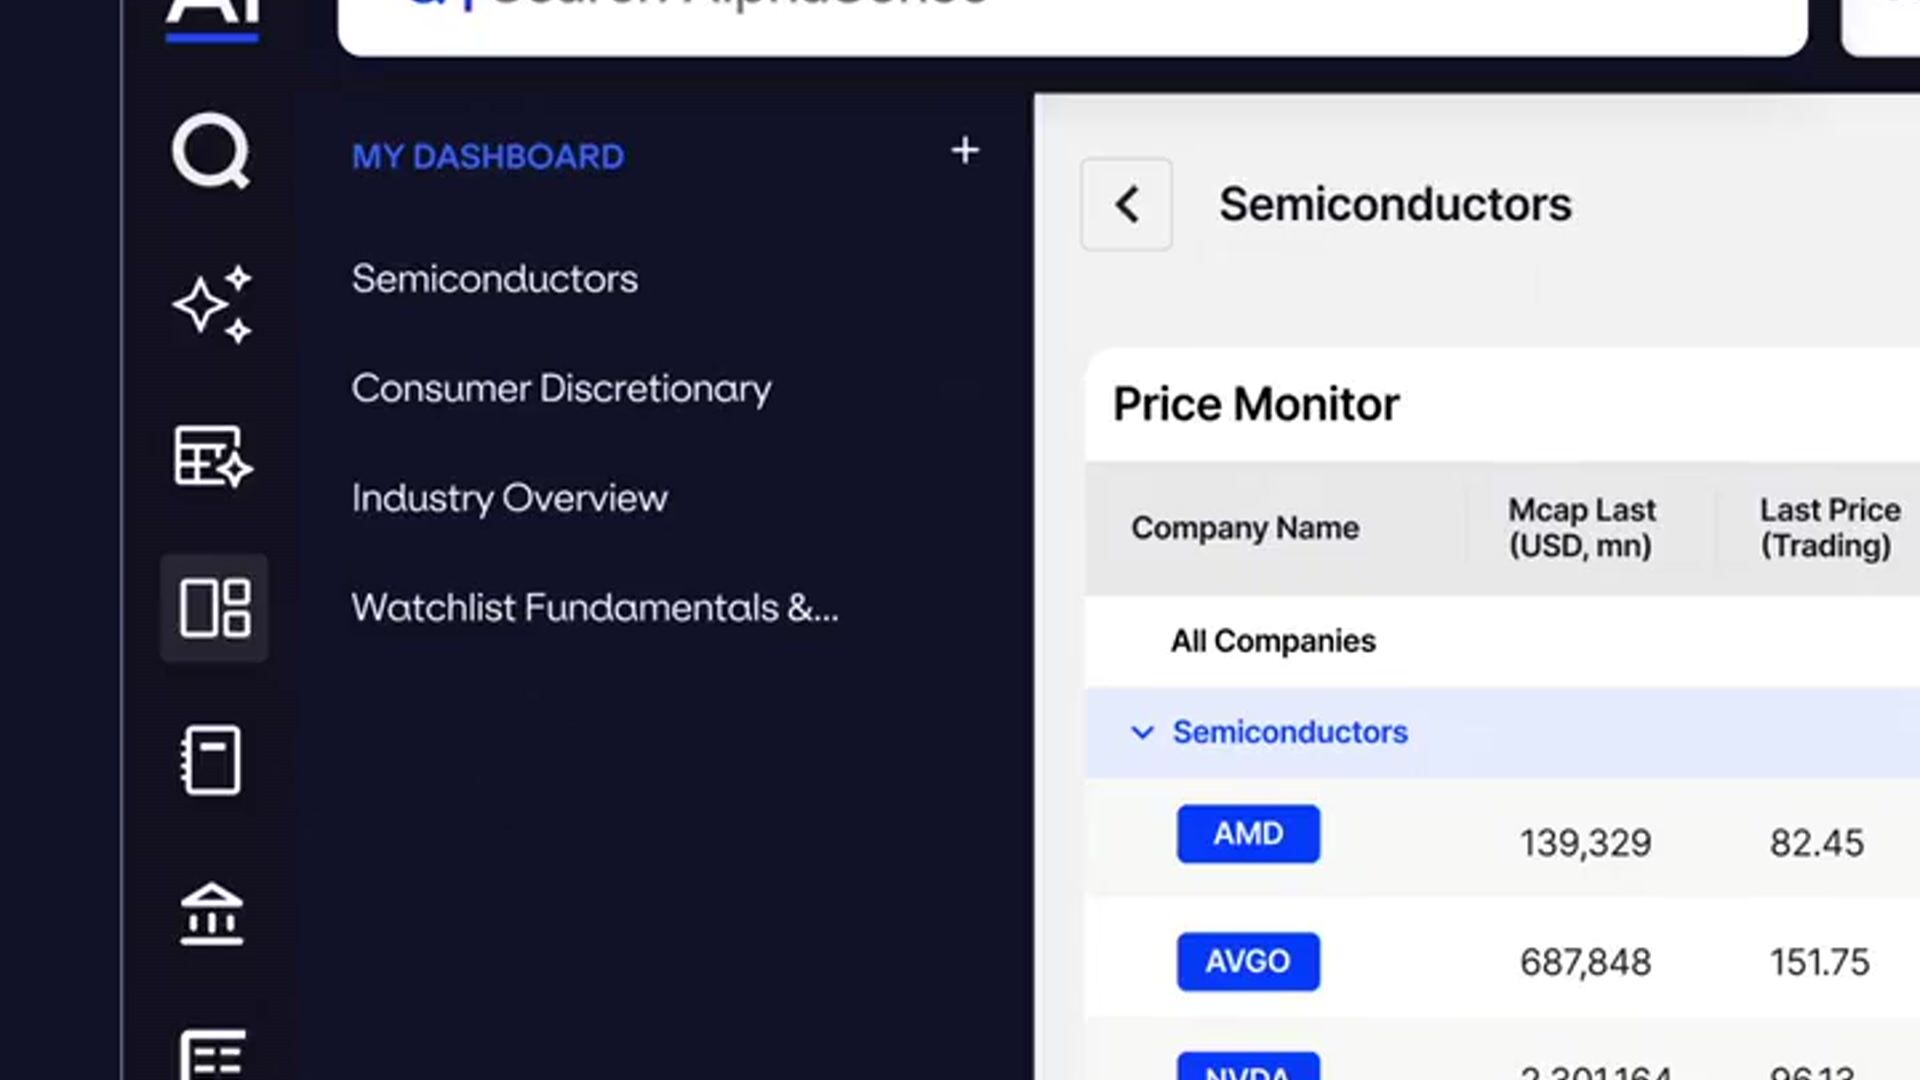Click the AMD ticker badge
This screenshot has width=1920, height=1080.
[x=1248, y=834]
